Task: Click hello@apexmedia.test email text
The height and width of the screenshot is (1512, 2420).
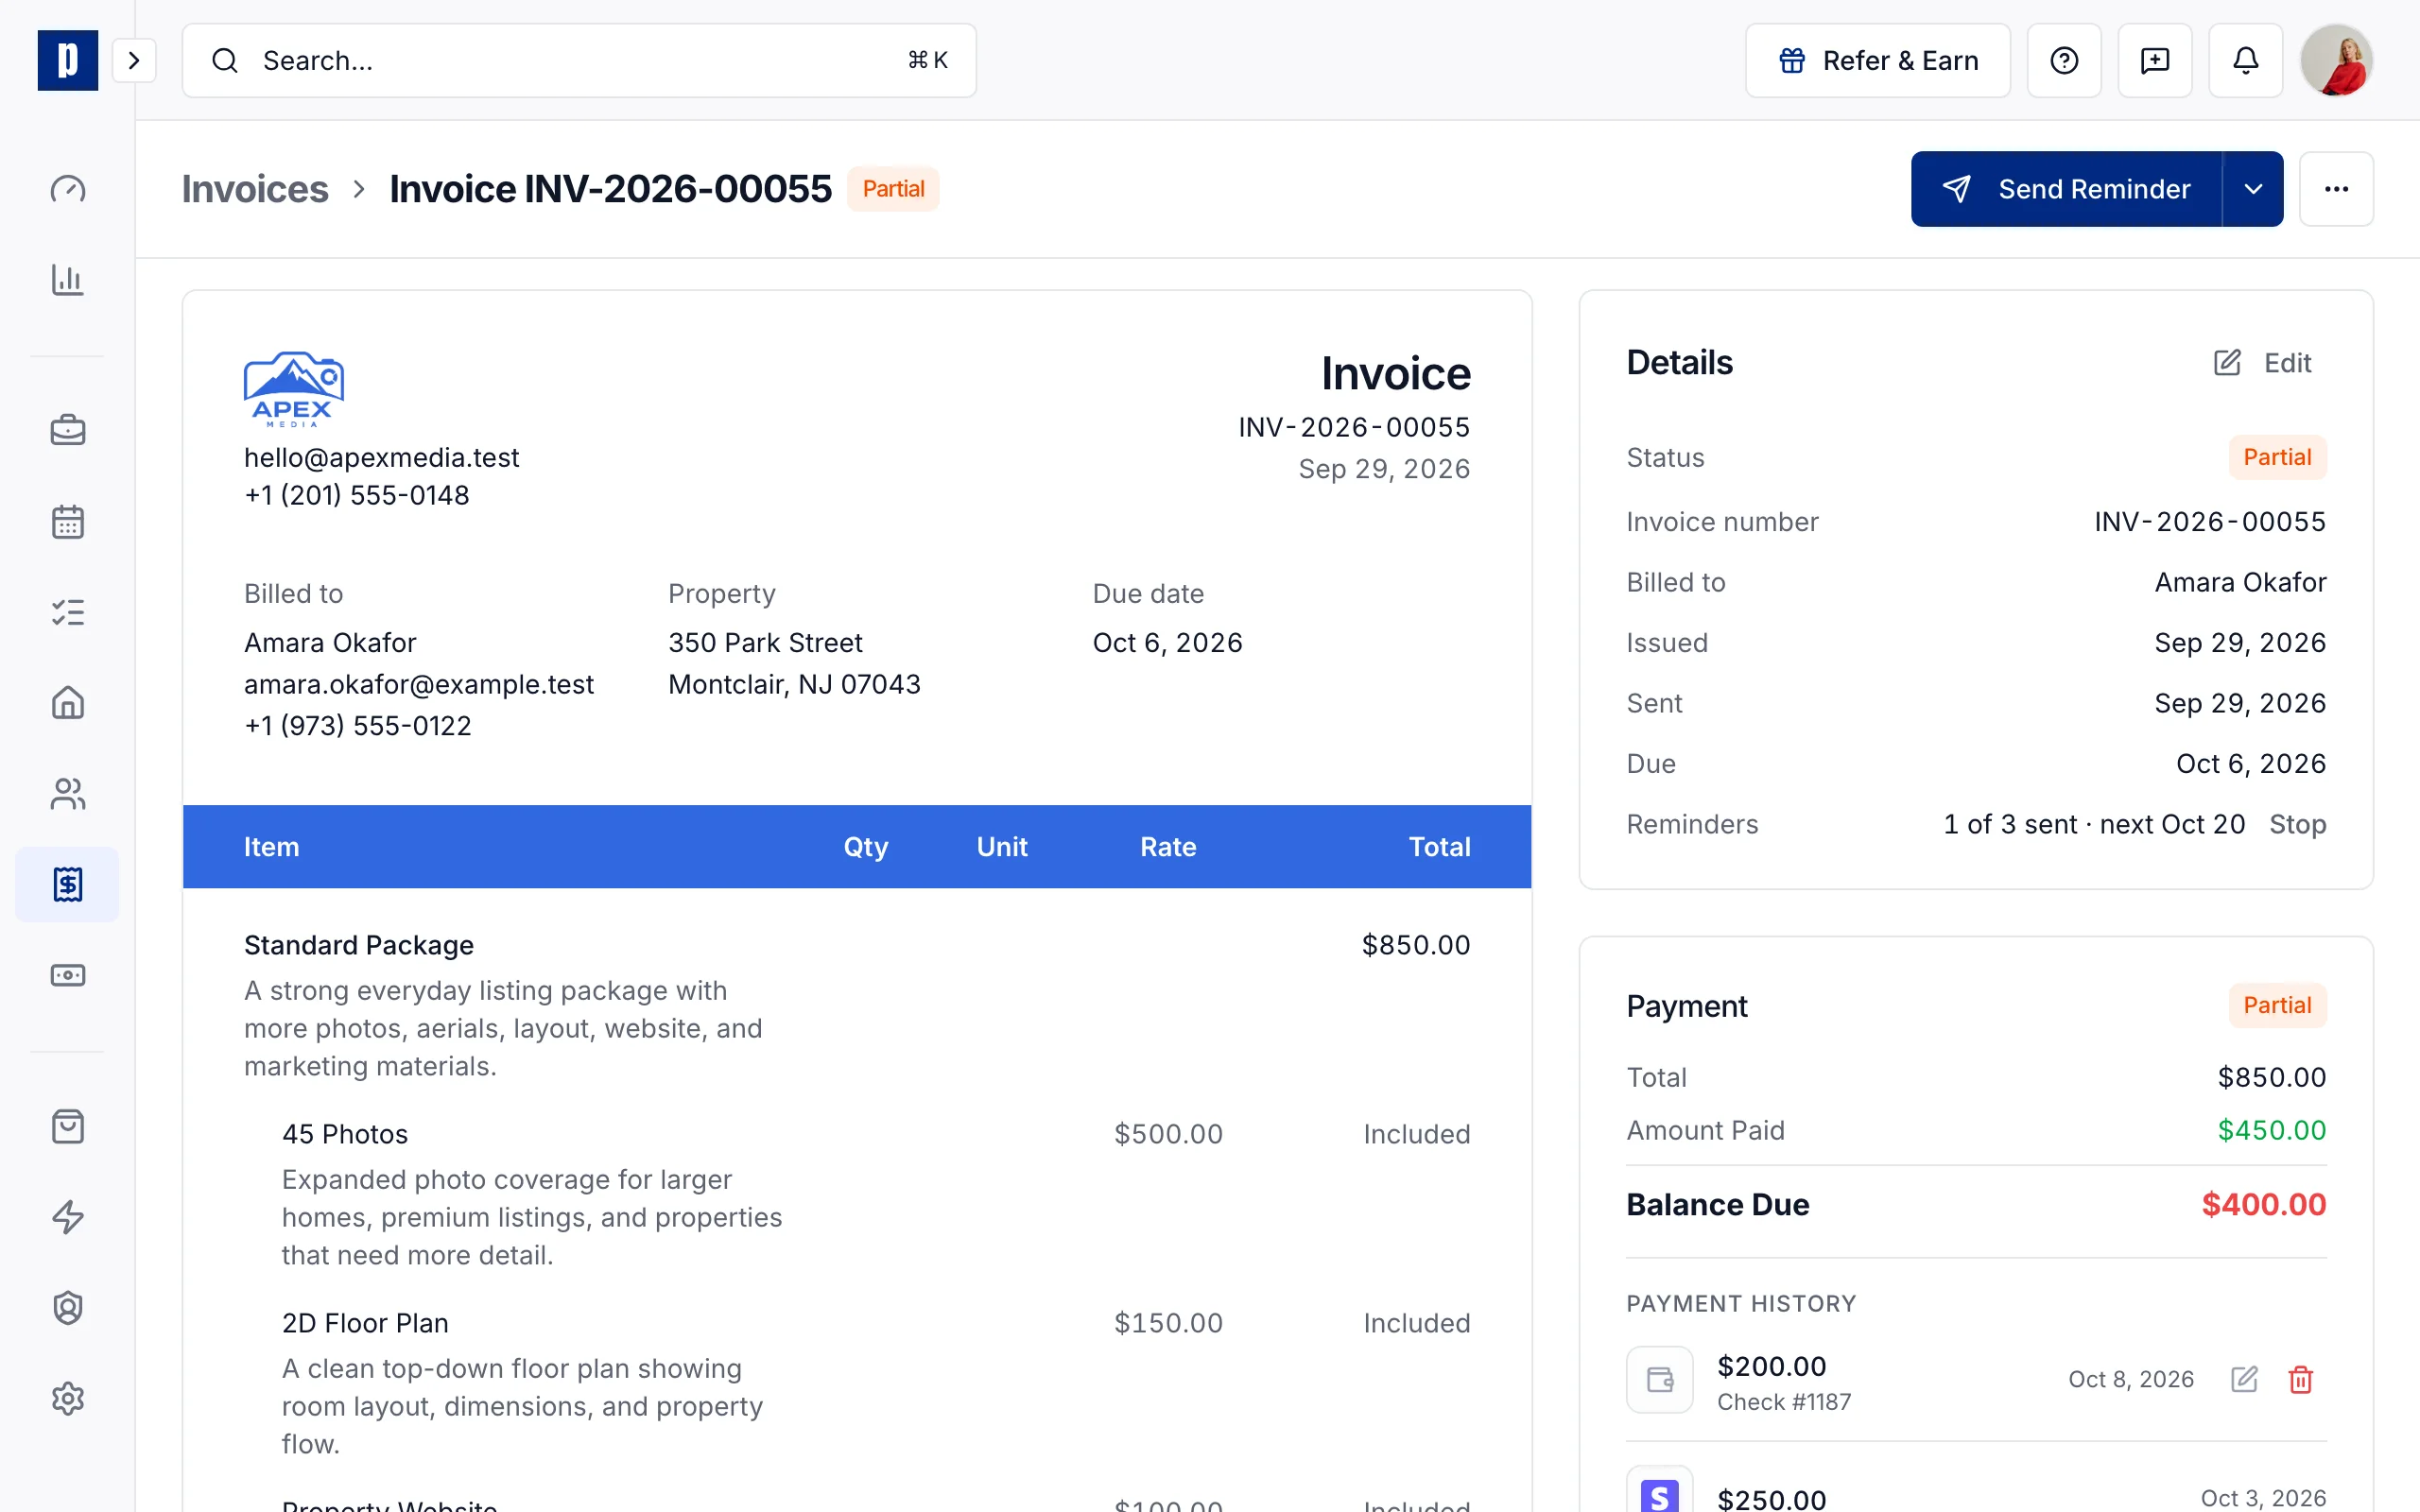Action: tap(381, 457)
